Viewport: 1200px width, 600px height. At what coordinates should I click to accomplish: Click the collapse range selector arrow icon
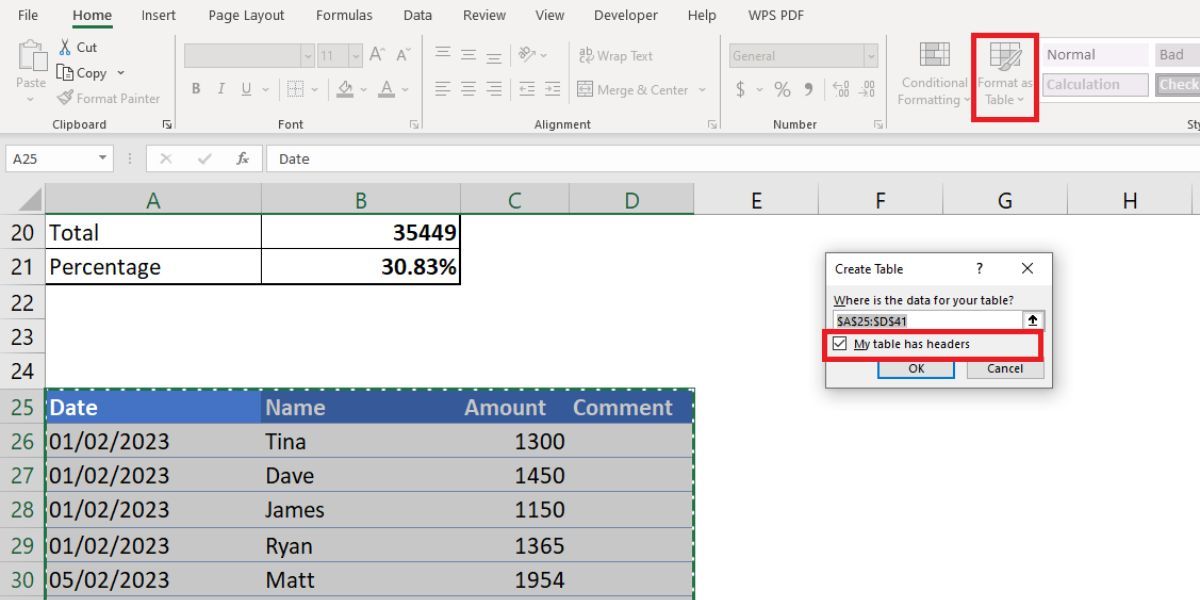coord(1033,321)
